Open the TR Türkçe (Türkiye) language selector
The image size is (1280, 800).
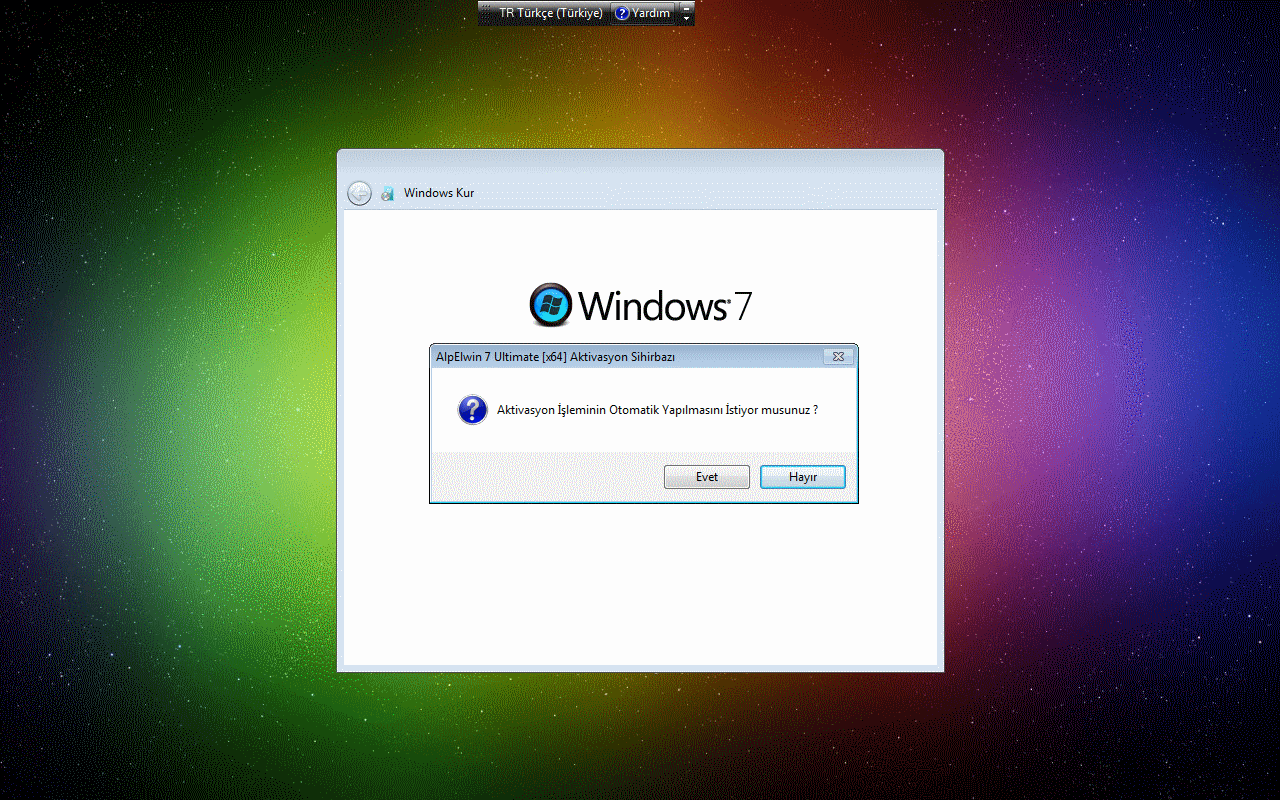(550, 13)
